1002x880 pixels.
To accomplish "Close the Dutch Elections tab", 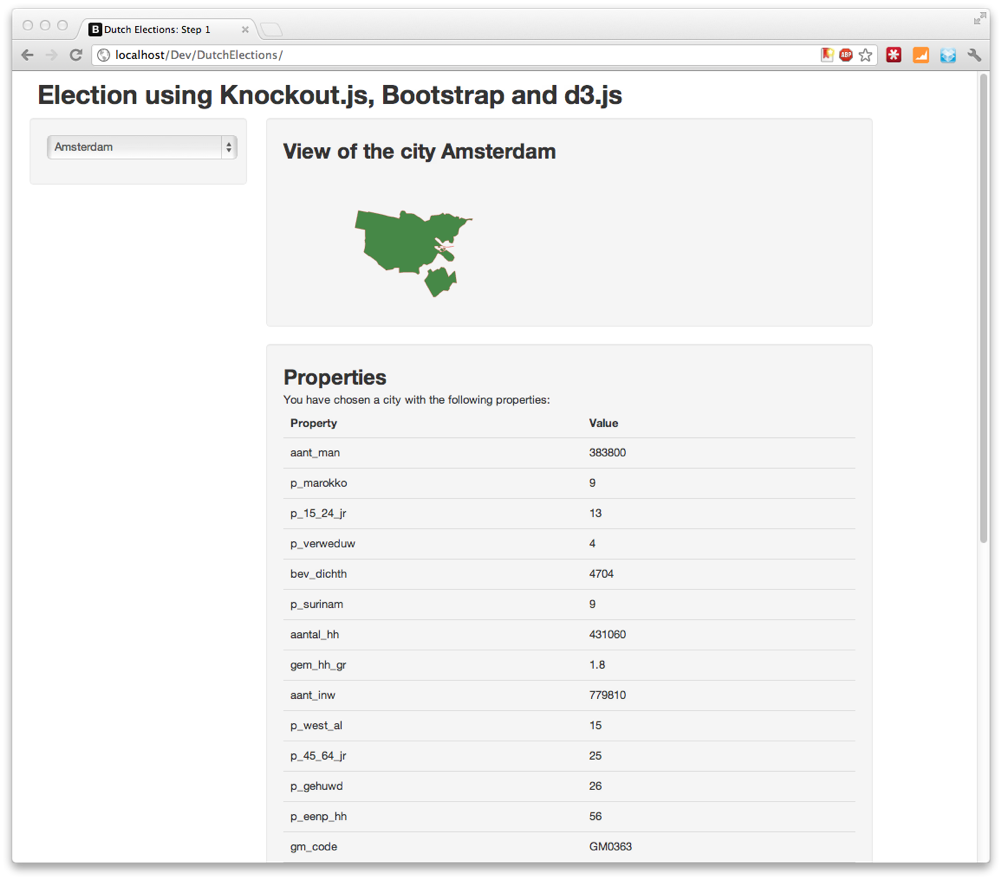I will [245, 29].
